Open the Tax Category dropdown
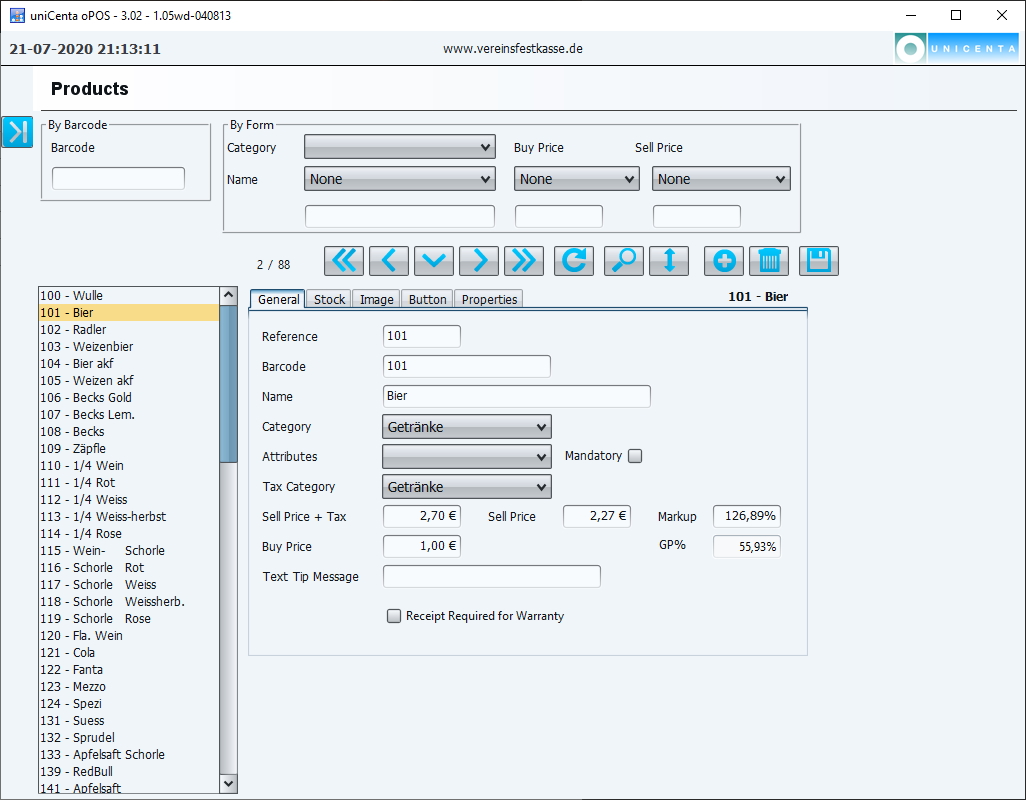 click(x=467, y=487)
